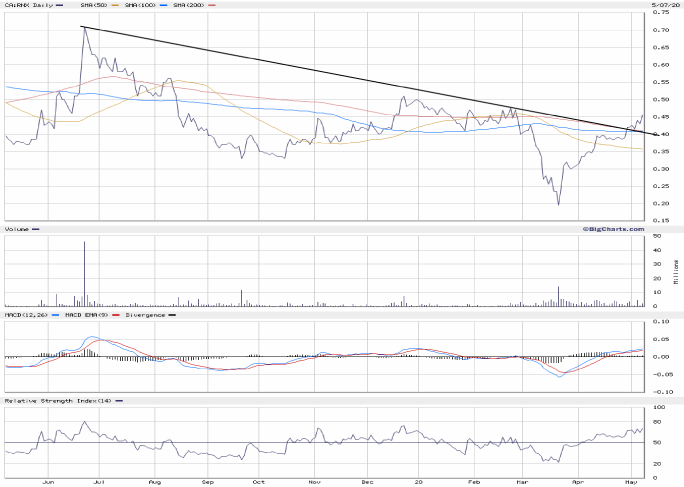Click the 100 RSI axis label
This screenshot has height=487, width=684.
tap(659, 407)
